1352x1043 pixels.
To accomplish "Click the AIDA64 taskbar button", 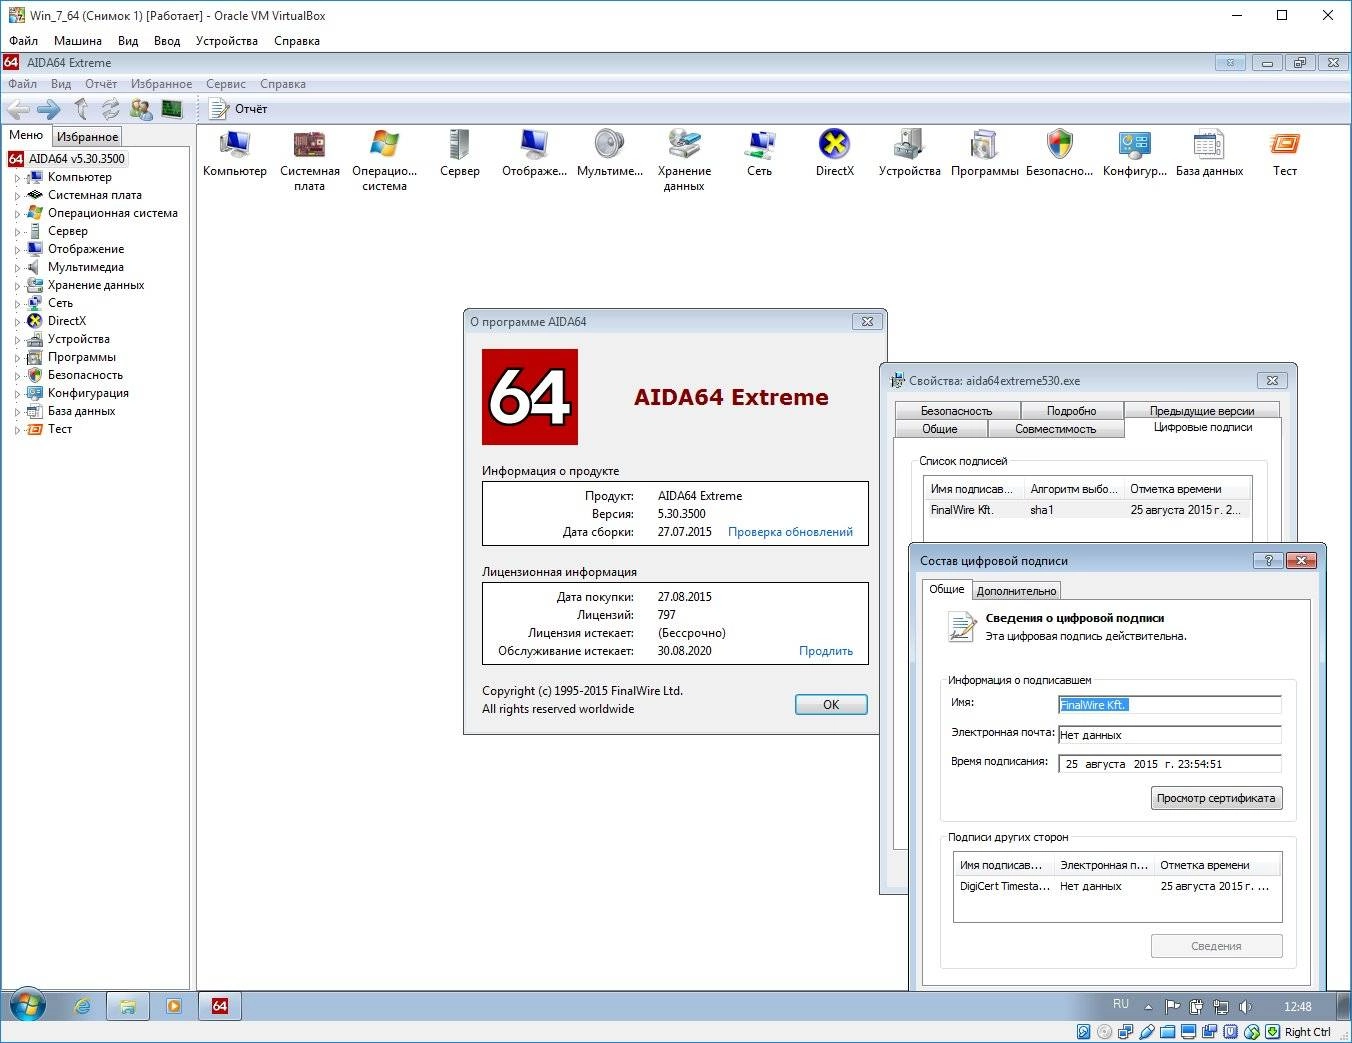I will 220,1006.
